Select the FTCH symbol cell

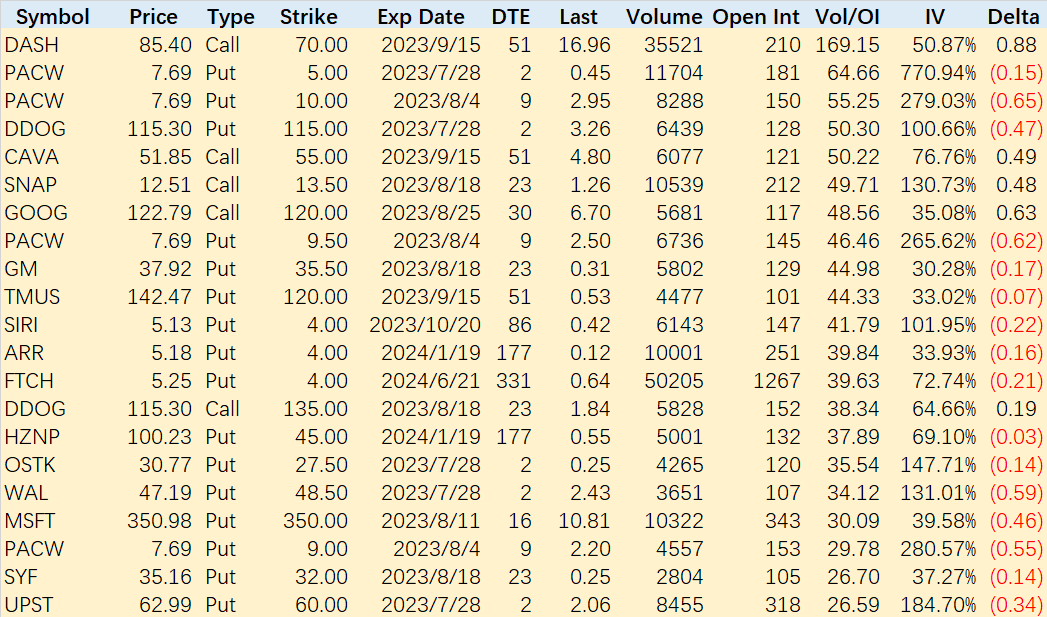[29, 381]
